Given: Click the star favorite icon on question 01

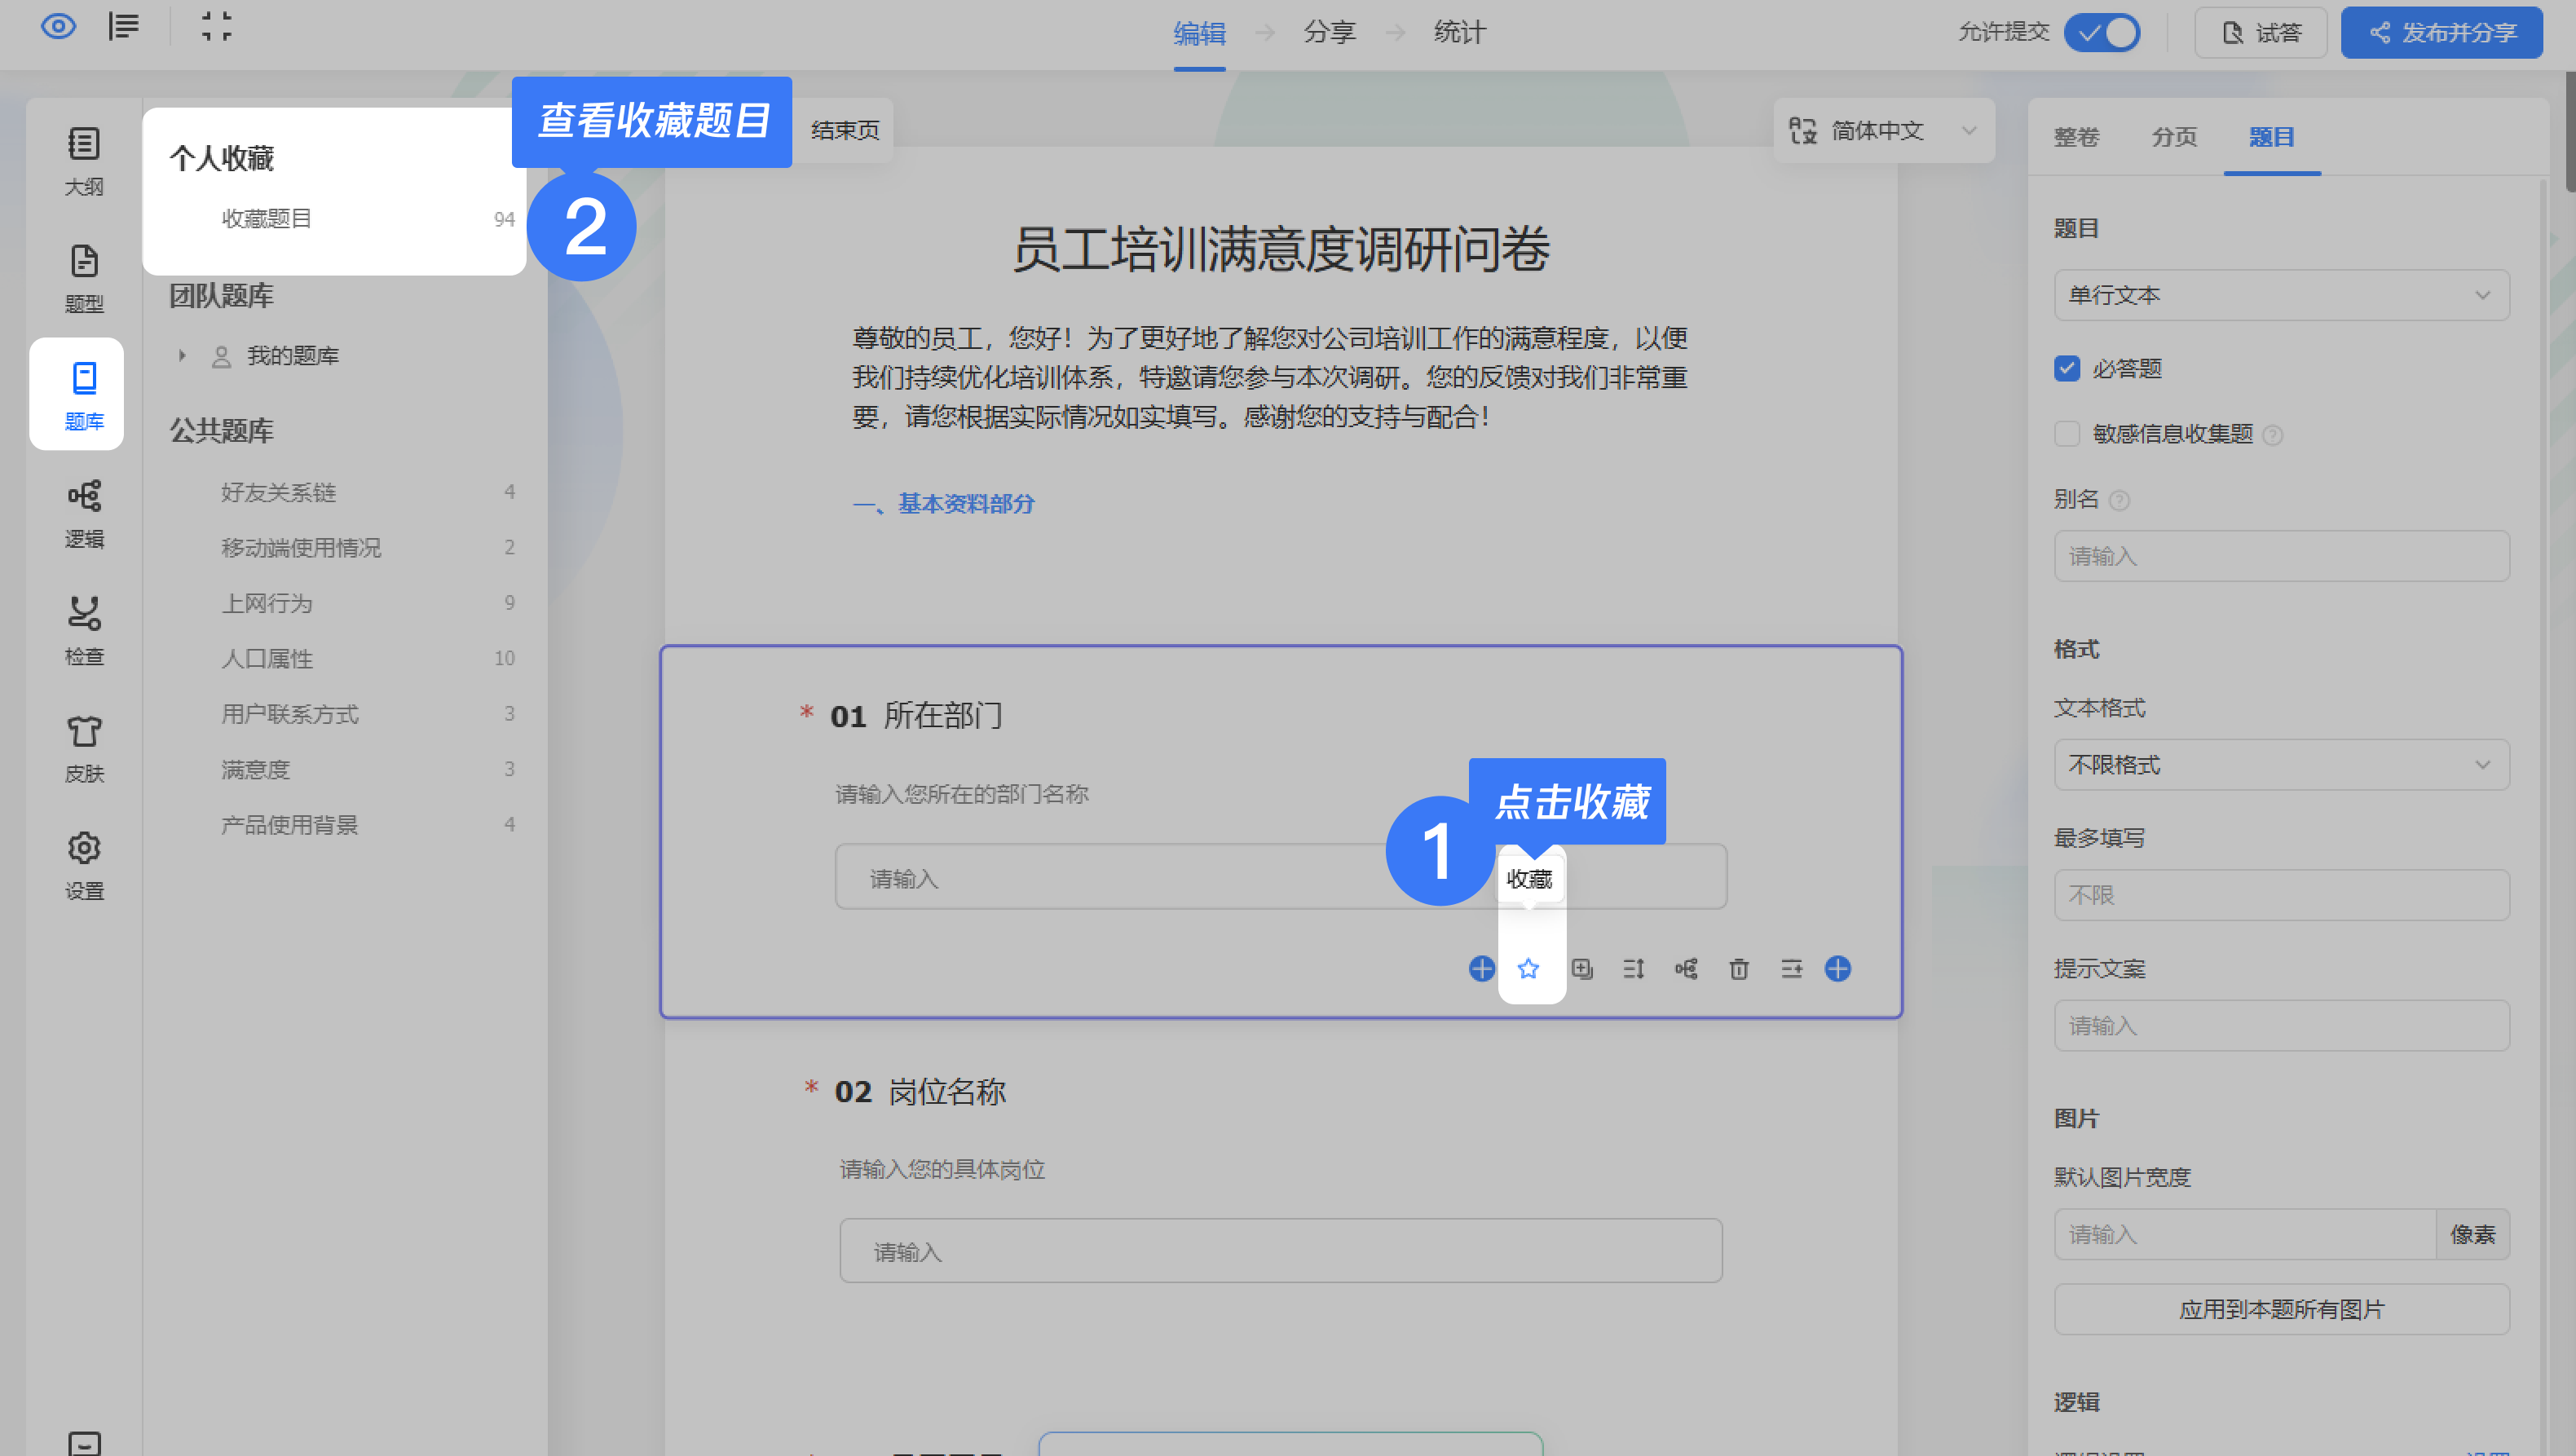Looking at the screenshot, I should pos(1528,968).
